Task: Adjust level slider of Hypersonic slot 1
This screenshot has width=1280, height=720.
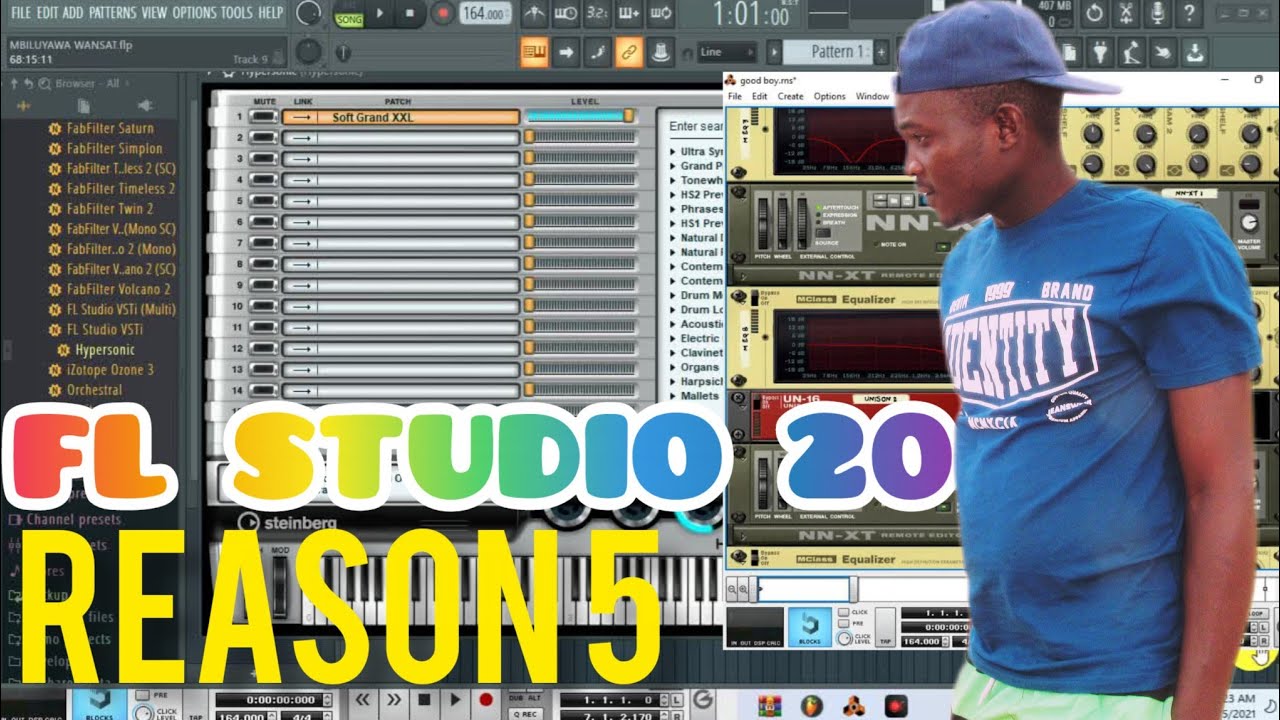Action: click(x=580, y=117)
